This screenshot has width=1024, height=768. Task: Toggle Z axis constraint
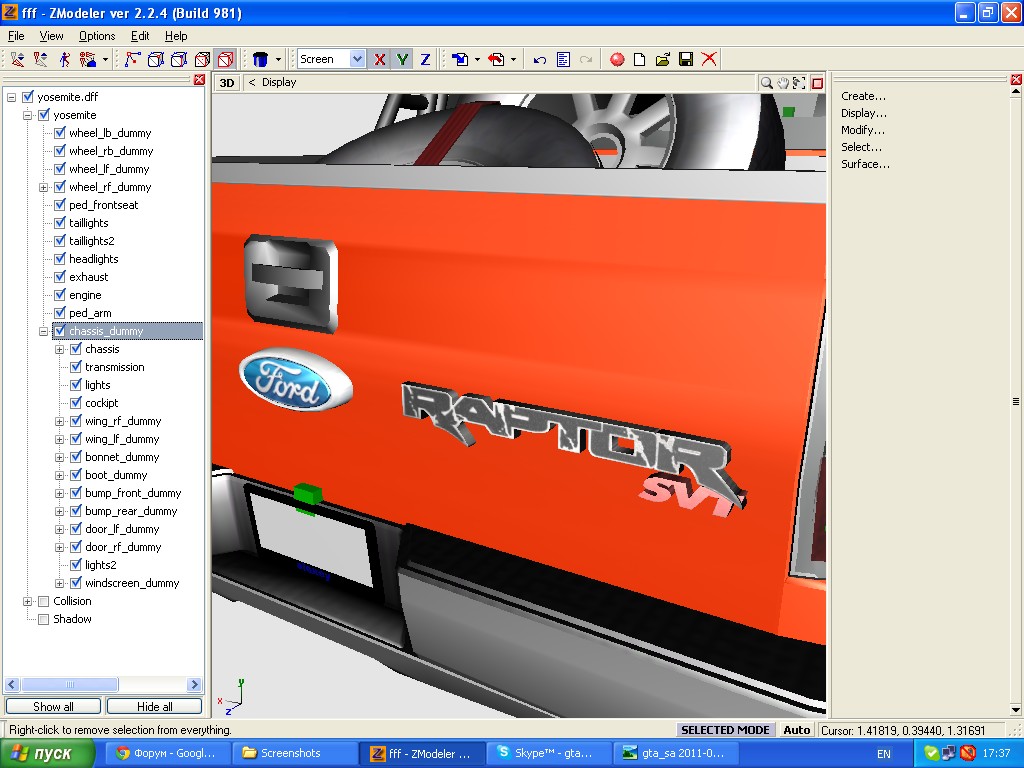[x=425, y=59]
